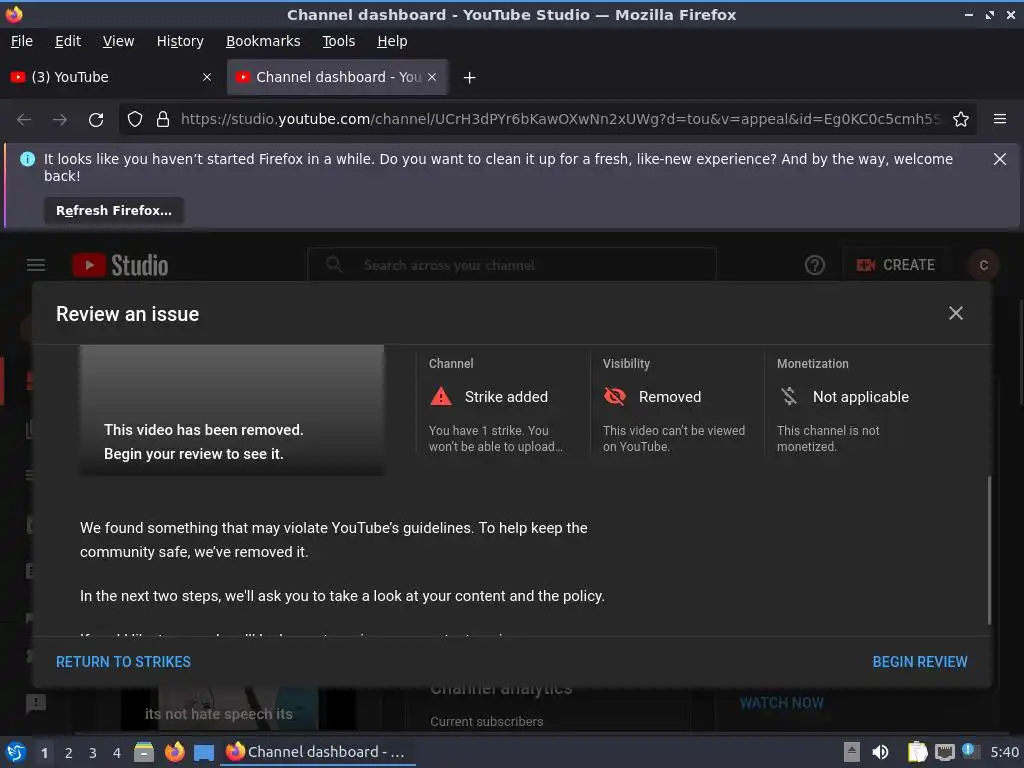This screenshot has width=1024, height=768.
Task: Close the (3) YouTube tab
Action: (207, 77)
